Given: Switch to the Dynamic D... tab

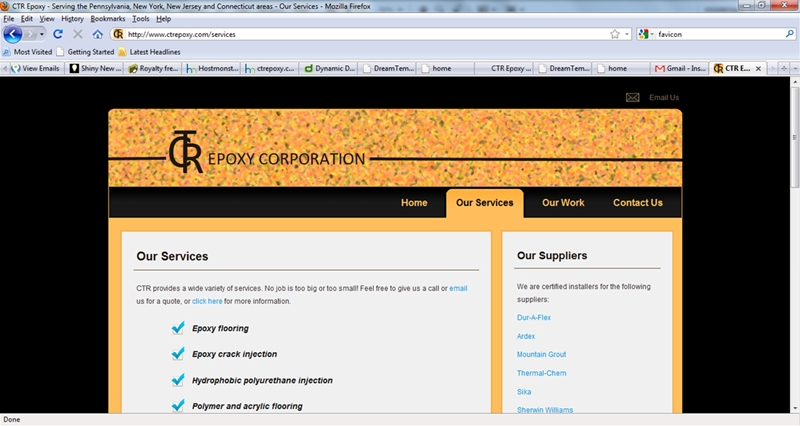Looking at the screenshot, I should point(329,68).
